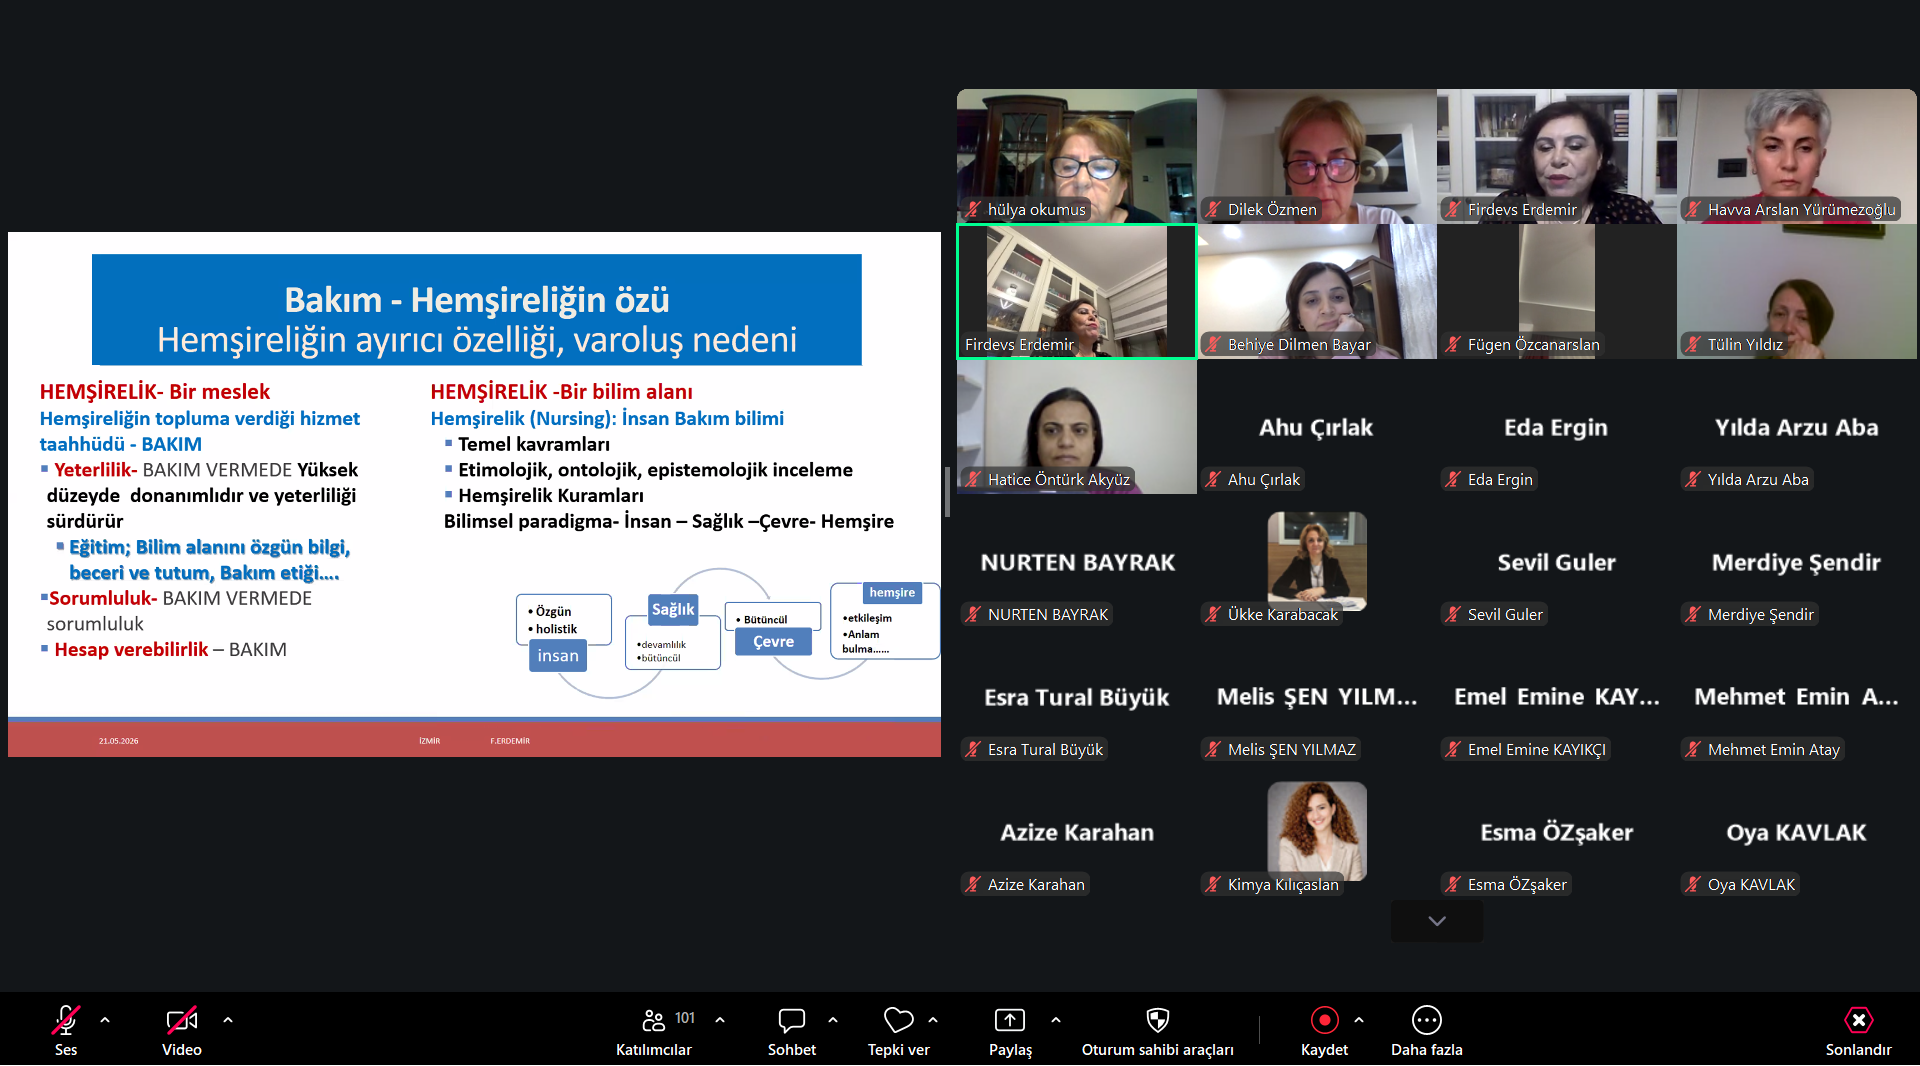The width and height of the screenshot is (1920, 1066).
Task: Click the Sağlık box in slide diagram
Action: click(x=673, y=609)
